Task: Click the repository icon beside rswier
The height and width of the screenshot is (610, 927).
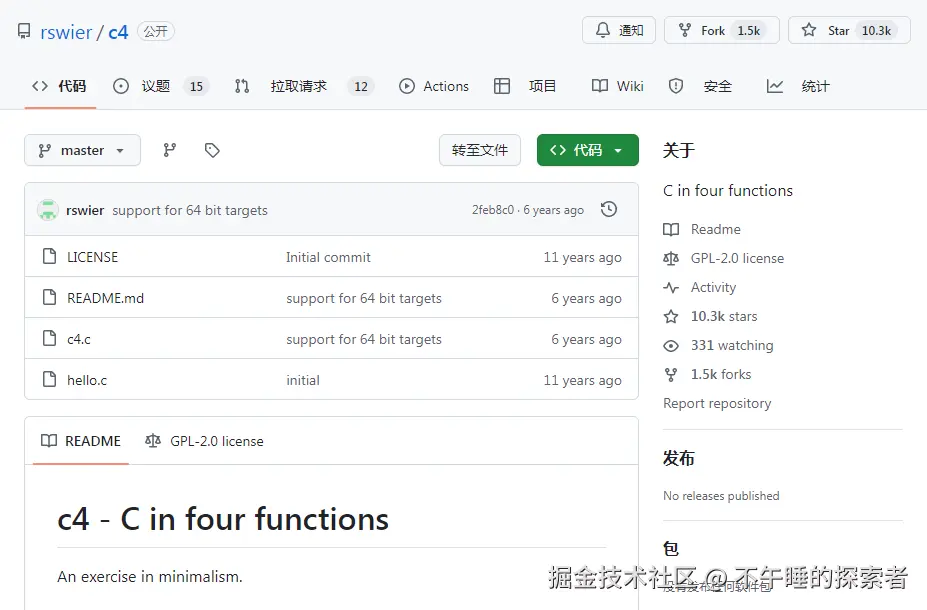Action: click(24, 31)
